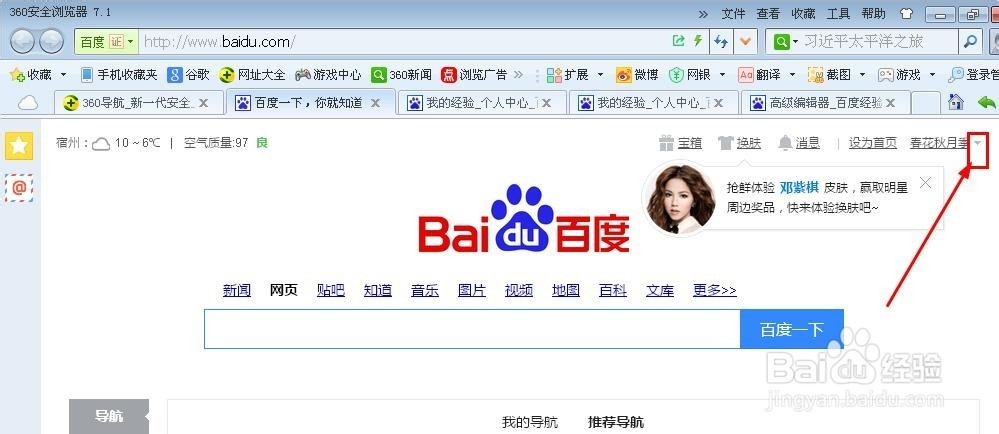Open the search engine selector dropdown
Viewport: 999px width, 434px height.
pyautogui.click(x=786, y=42)
